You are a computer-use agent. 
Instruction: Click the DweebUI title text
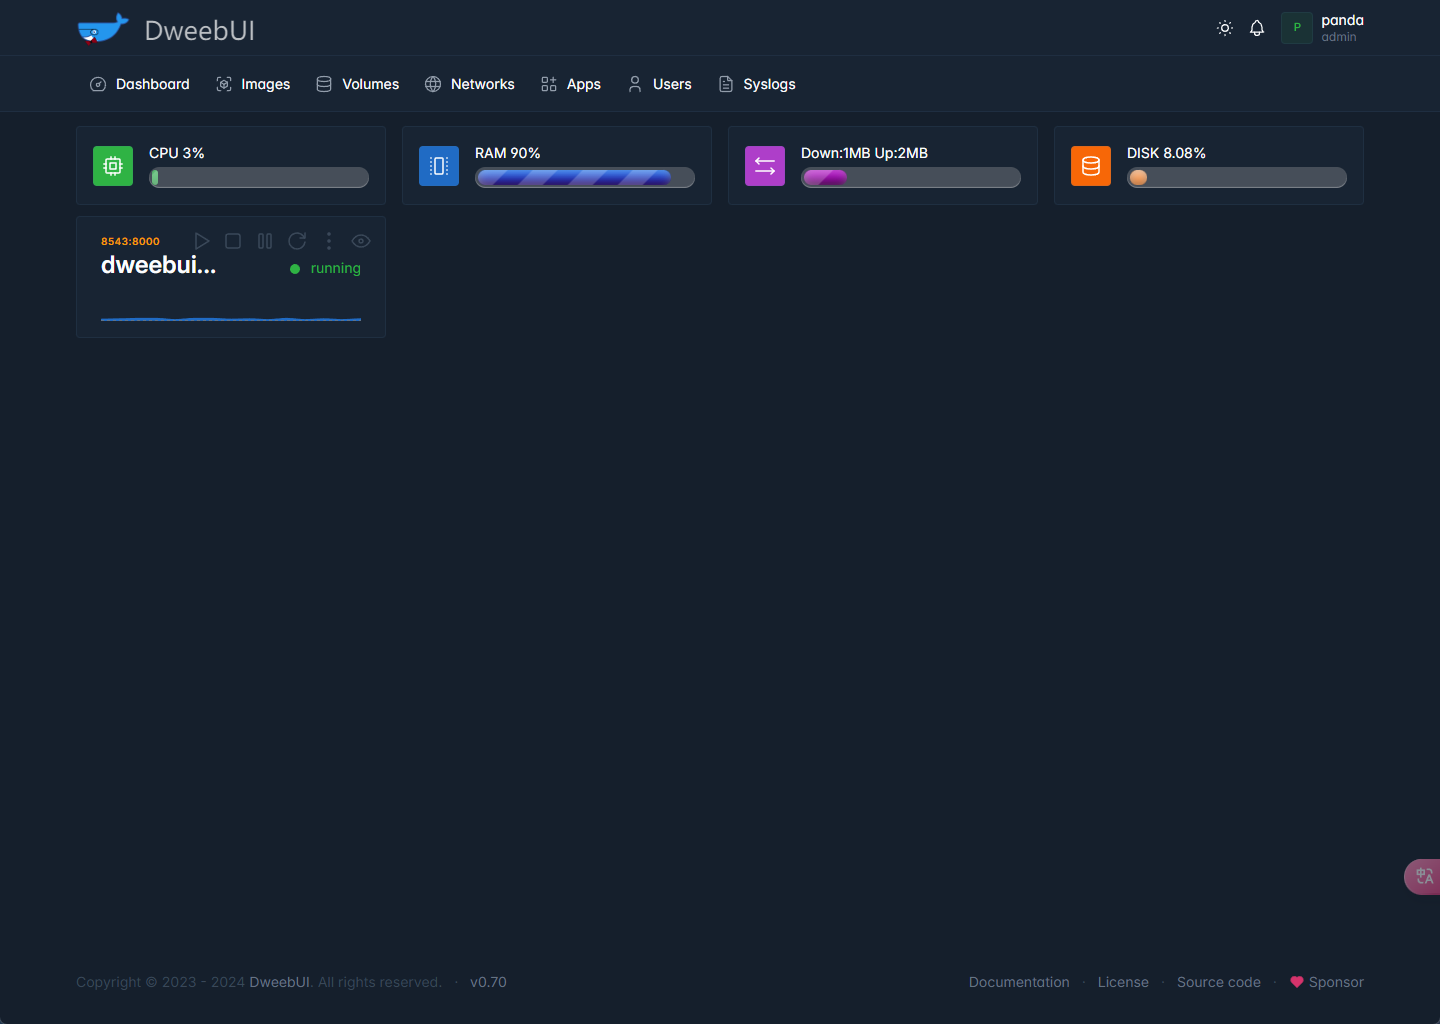200,30
